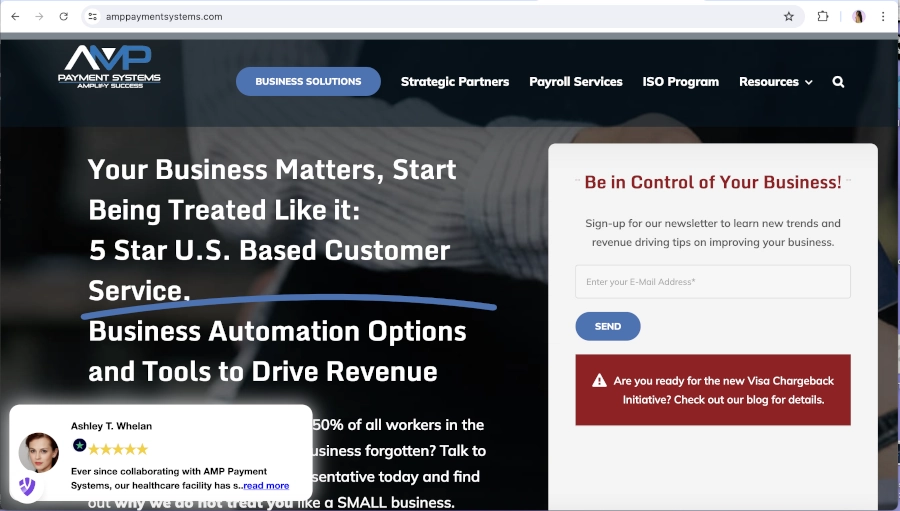Open the Visa Chargeback blog banner

713,390
